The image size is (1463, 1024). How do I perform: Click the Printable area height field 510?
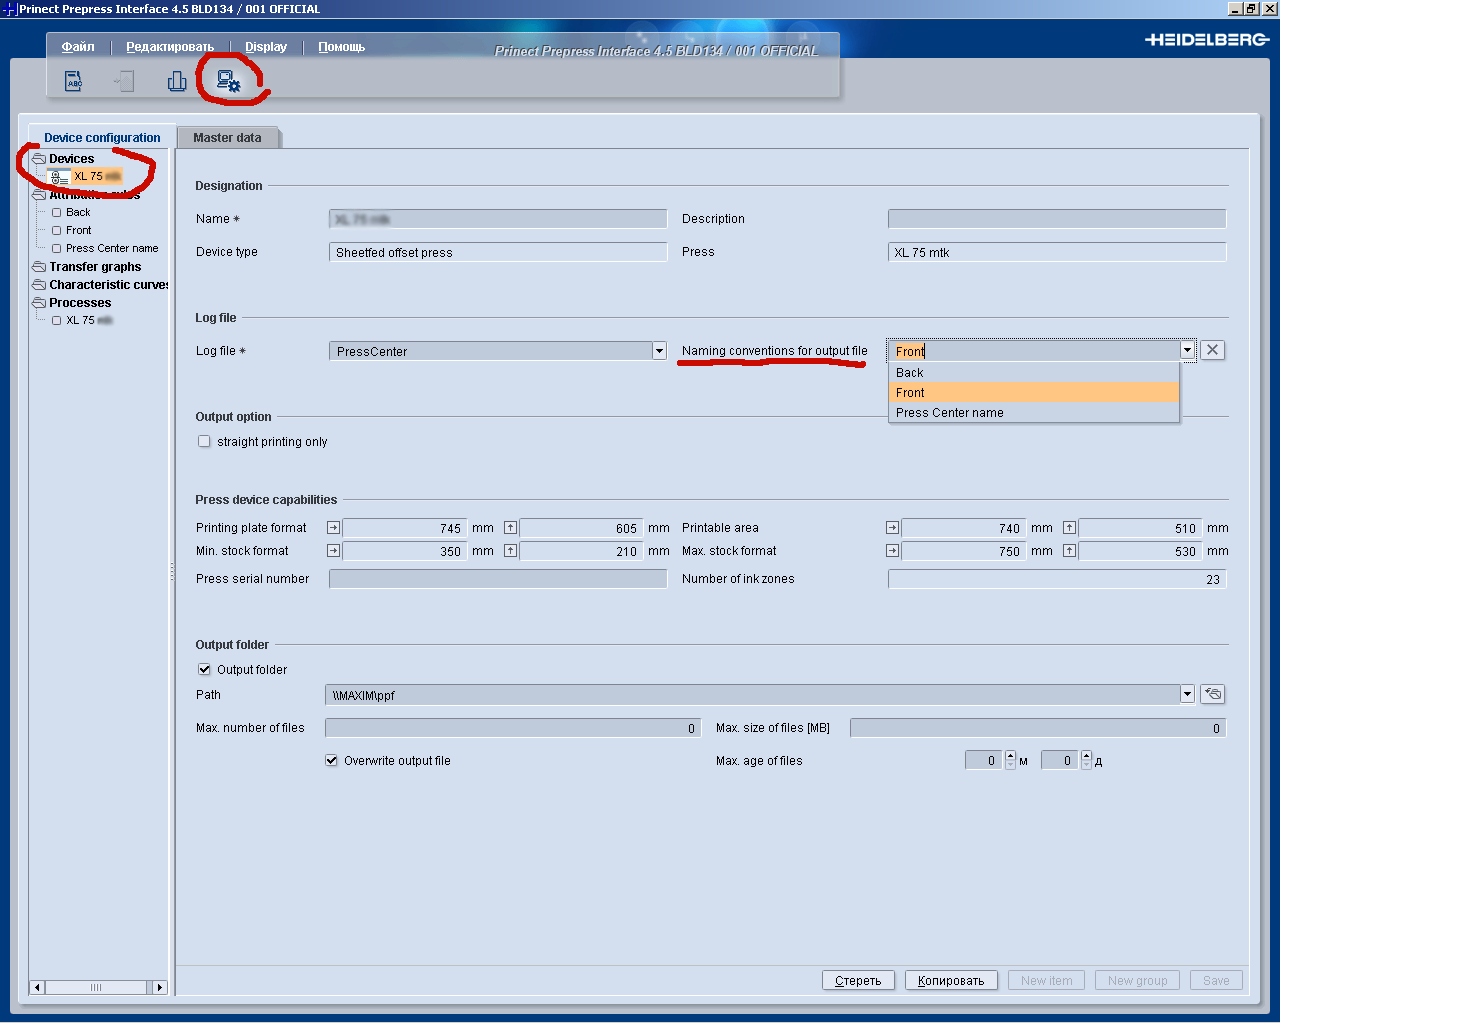1140,528
